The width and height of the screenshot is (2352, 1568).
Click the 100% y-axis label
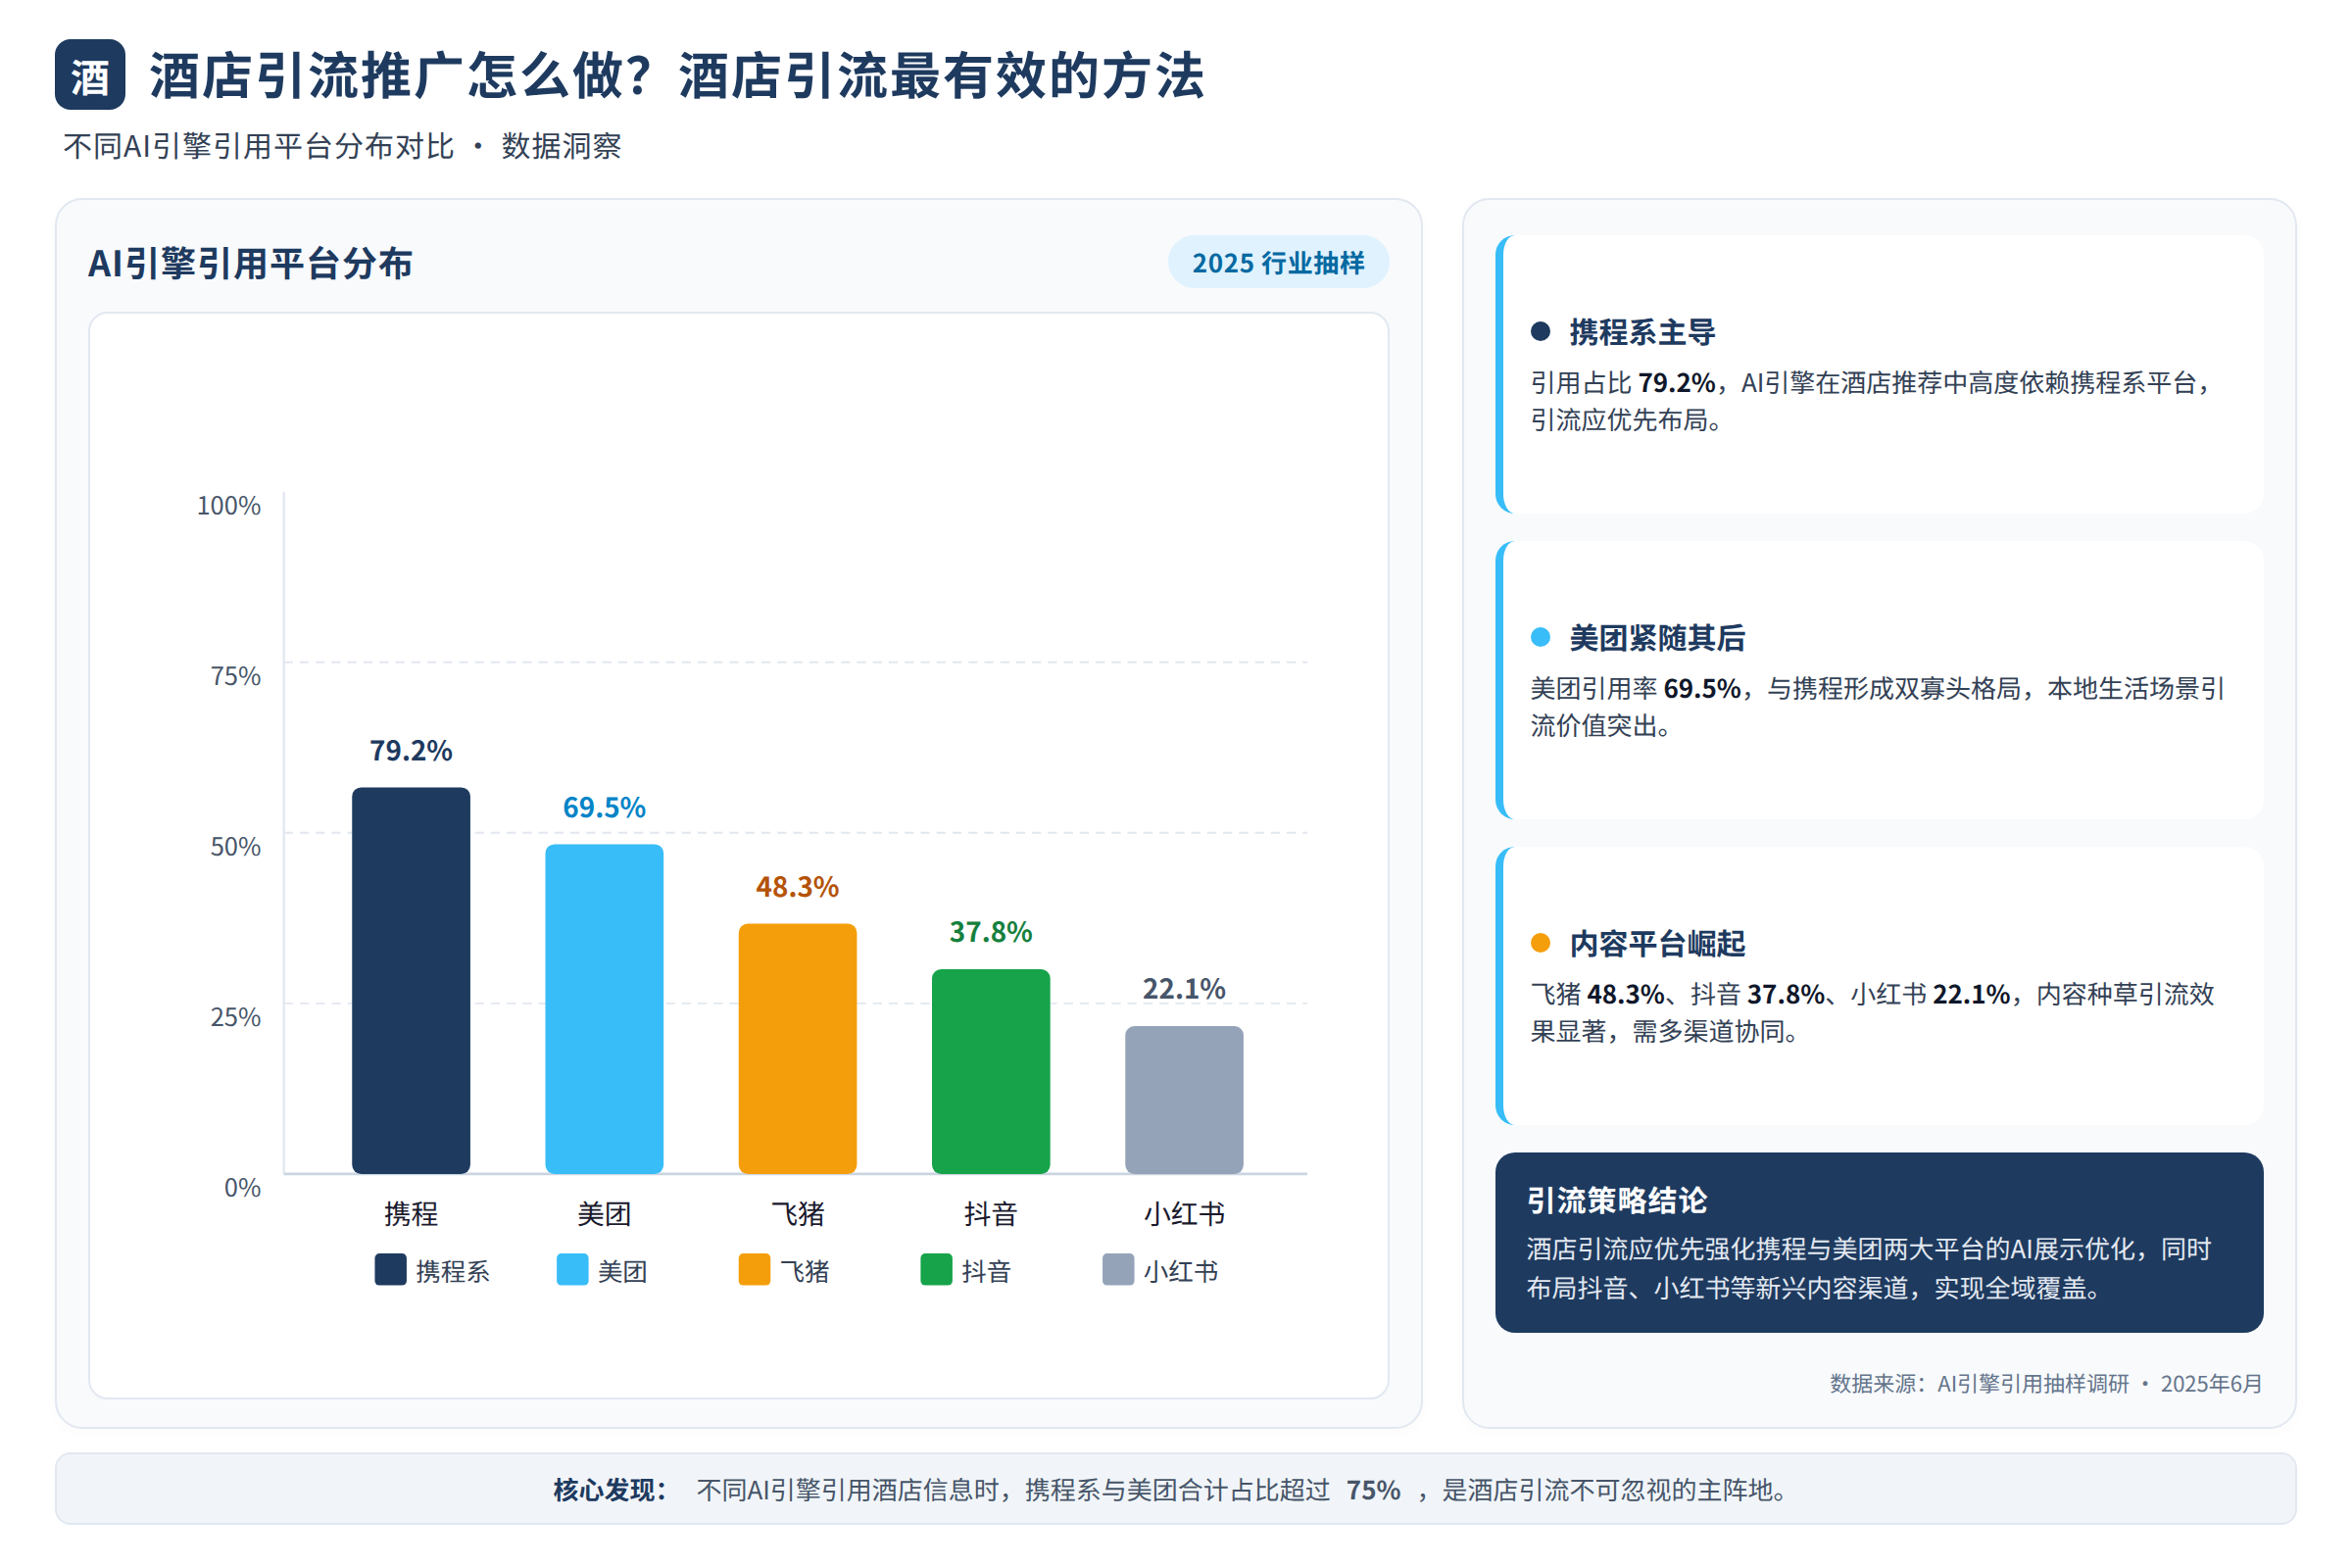[229, 506]
